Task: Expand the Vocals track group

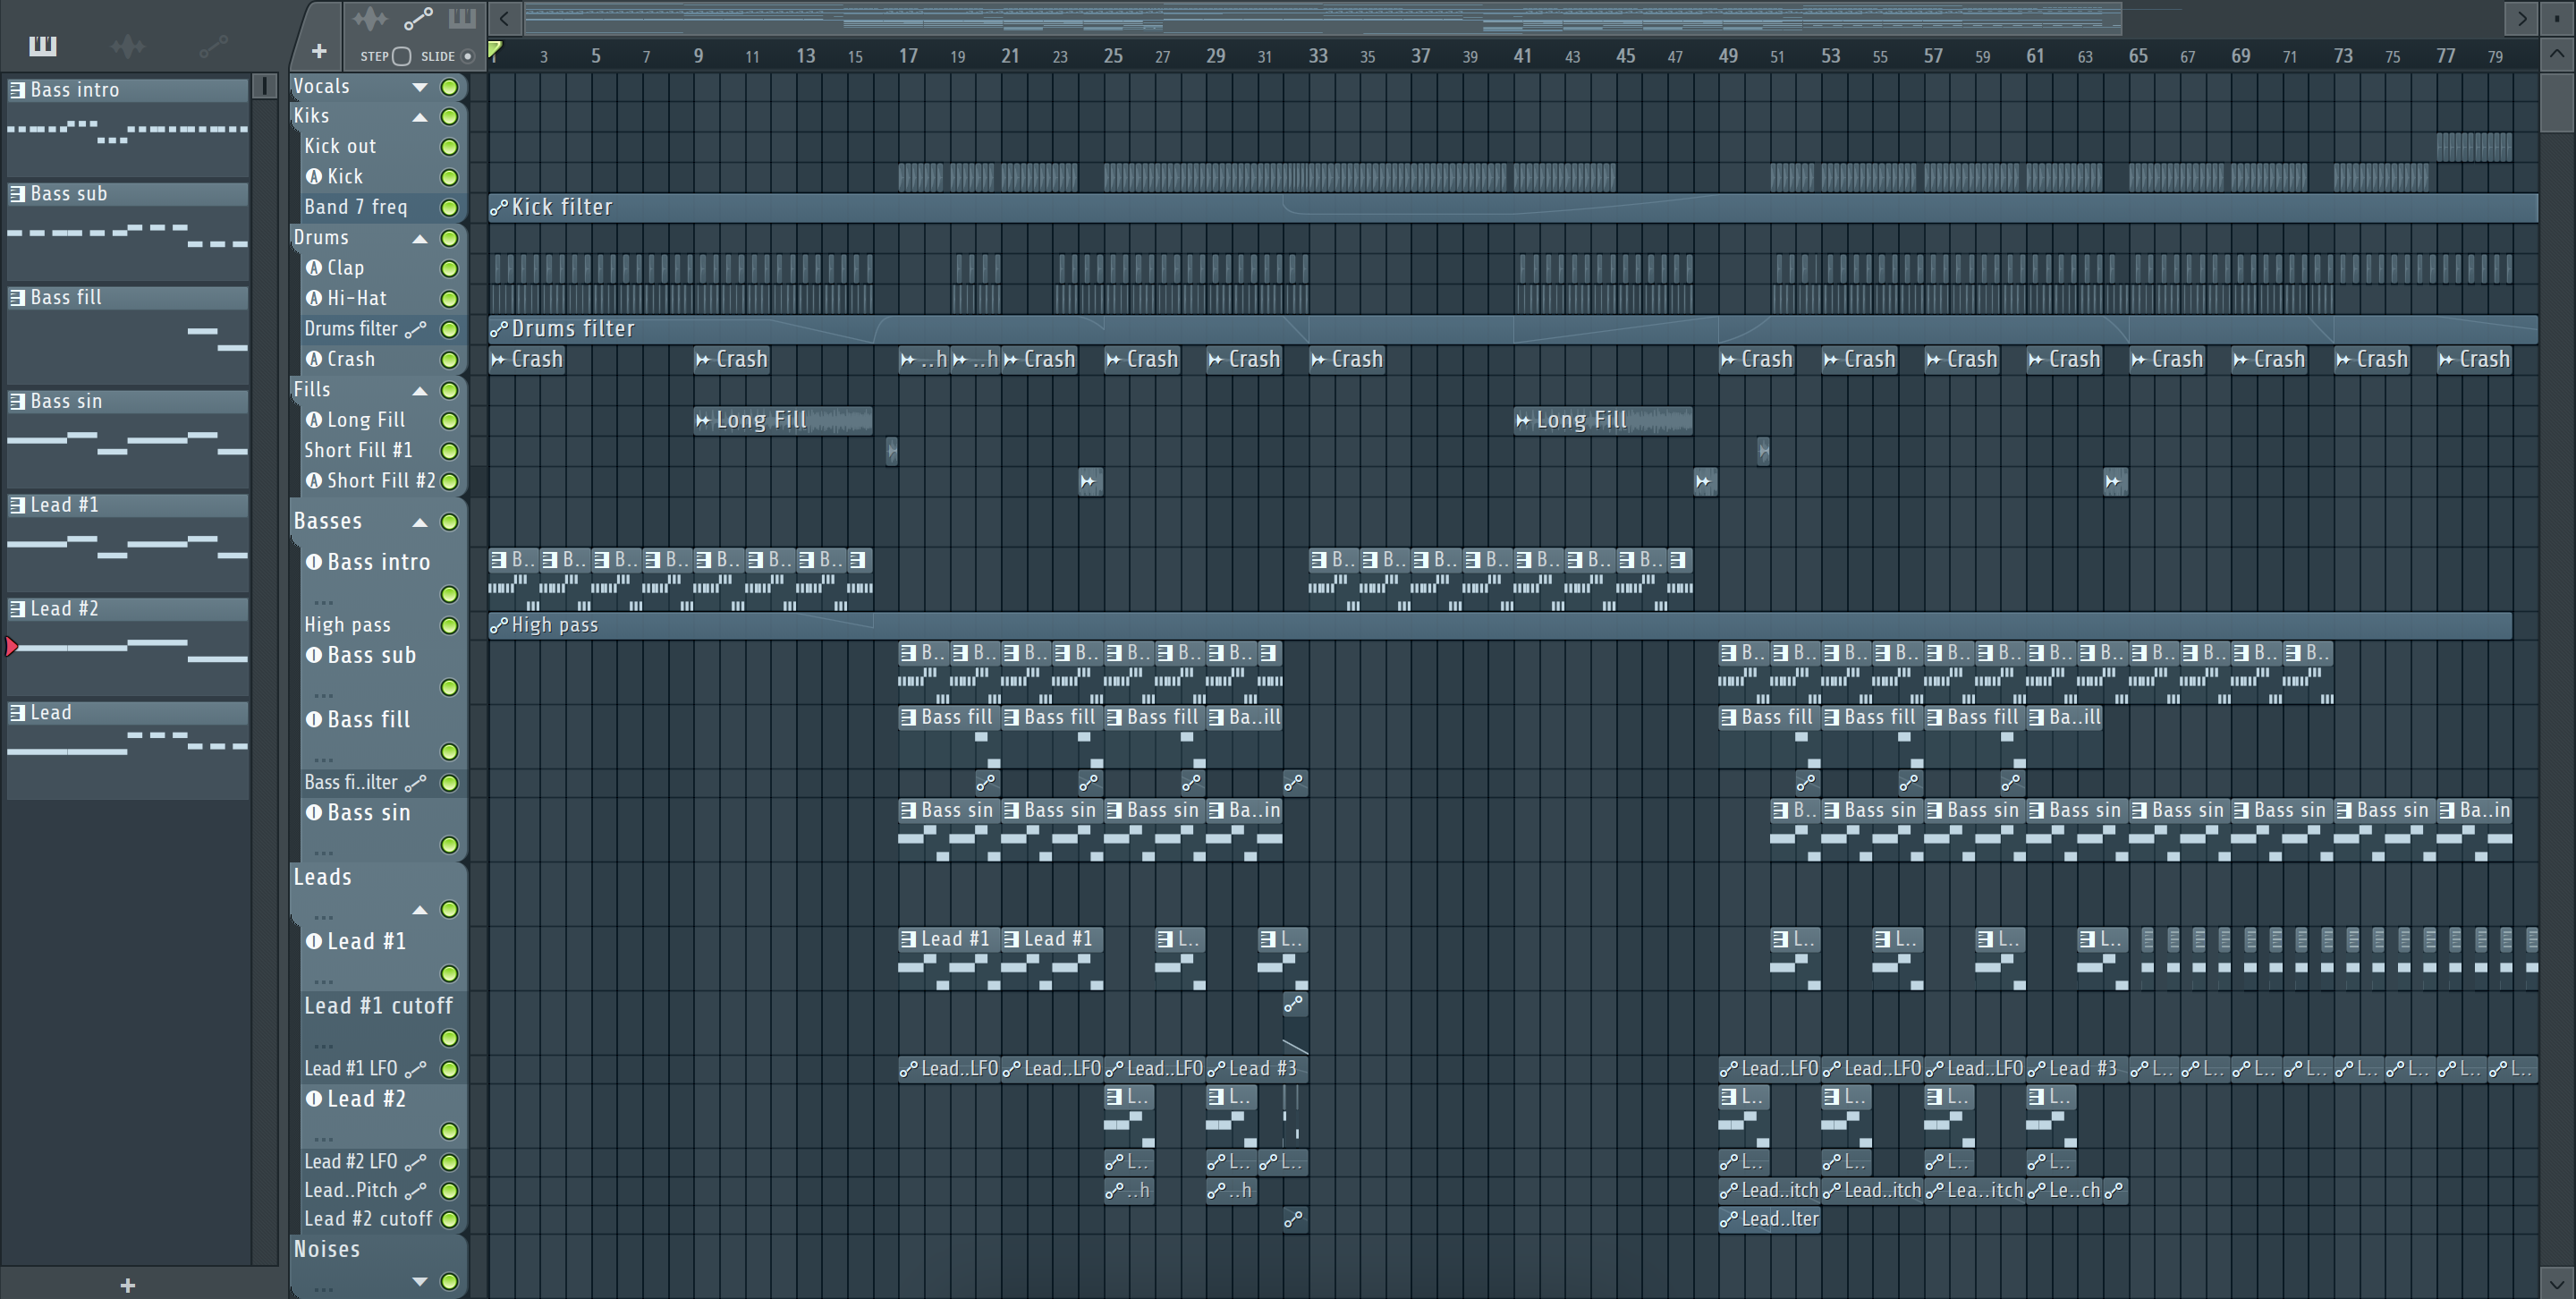Action: pos(420,87)
